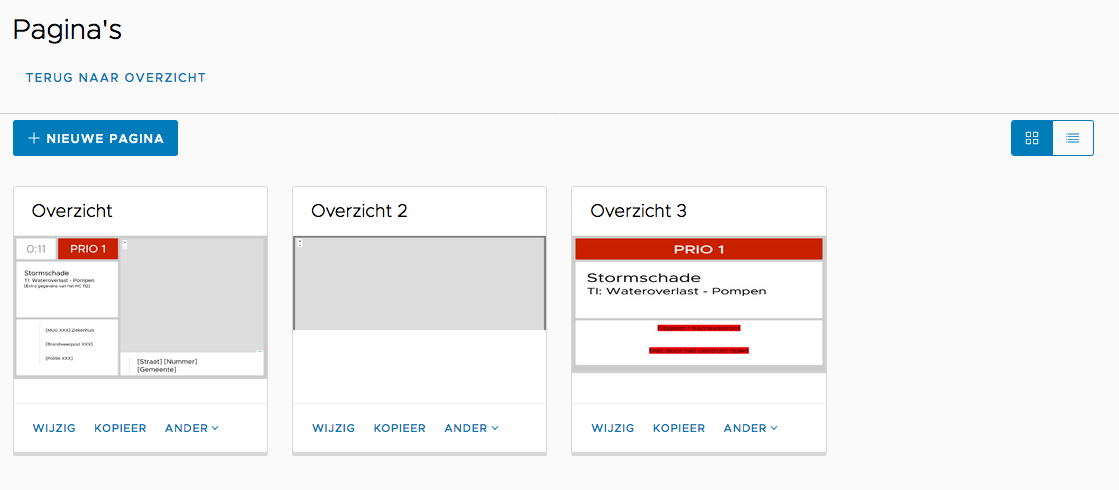Open the empty Overzicht 2 preview thumbnail

(x=419, y=284)
